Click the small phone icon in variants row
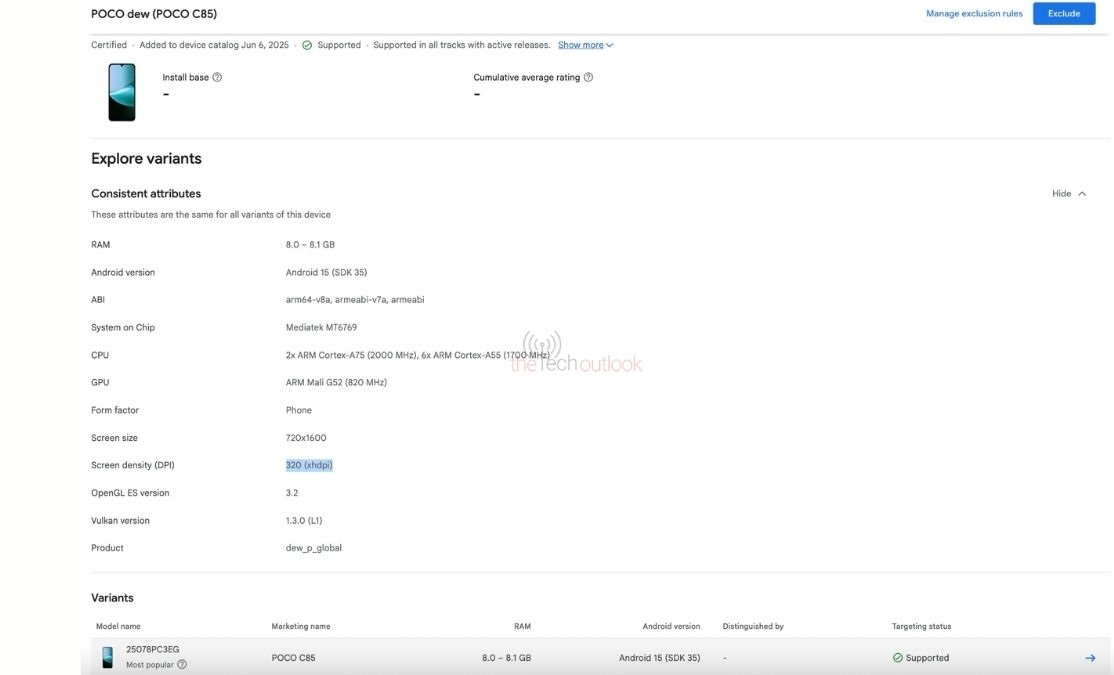 click(107, 657)
